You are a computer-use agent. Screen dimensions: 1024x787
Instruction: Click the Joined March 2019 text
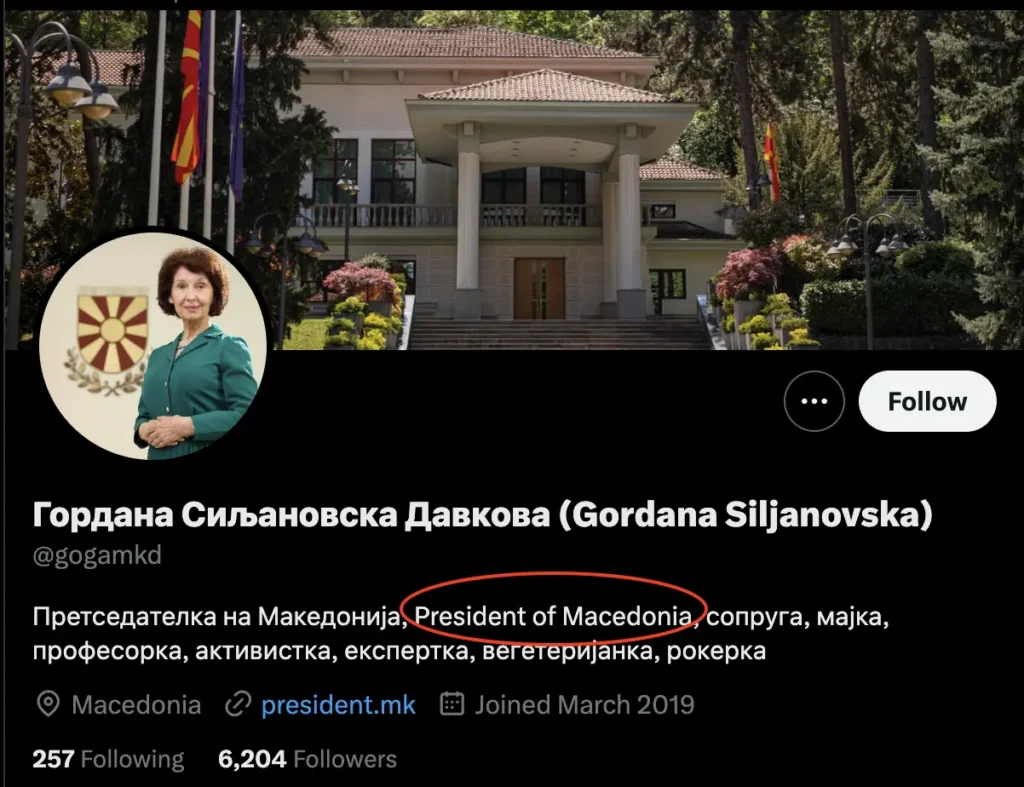coord(584,705)
